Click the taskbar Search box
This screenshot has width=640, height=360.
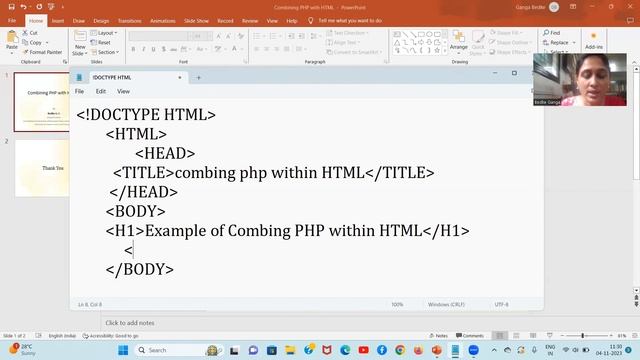[178, 350]
